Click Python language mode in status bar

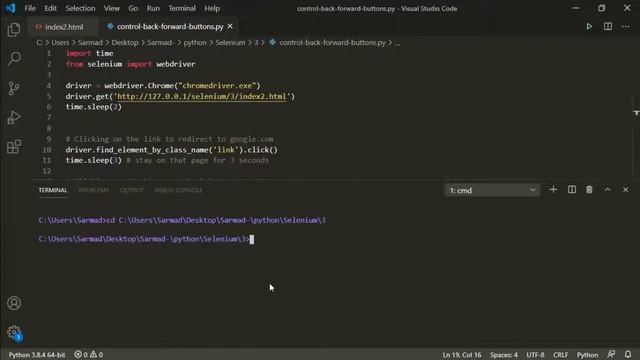point(587,355)
